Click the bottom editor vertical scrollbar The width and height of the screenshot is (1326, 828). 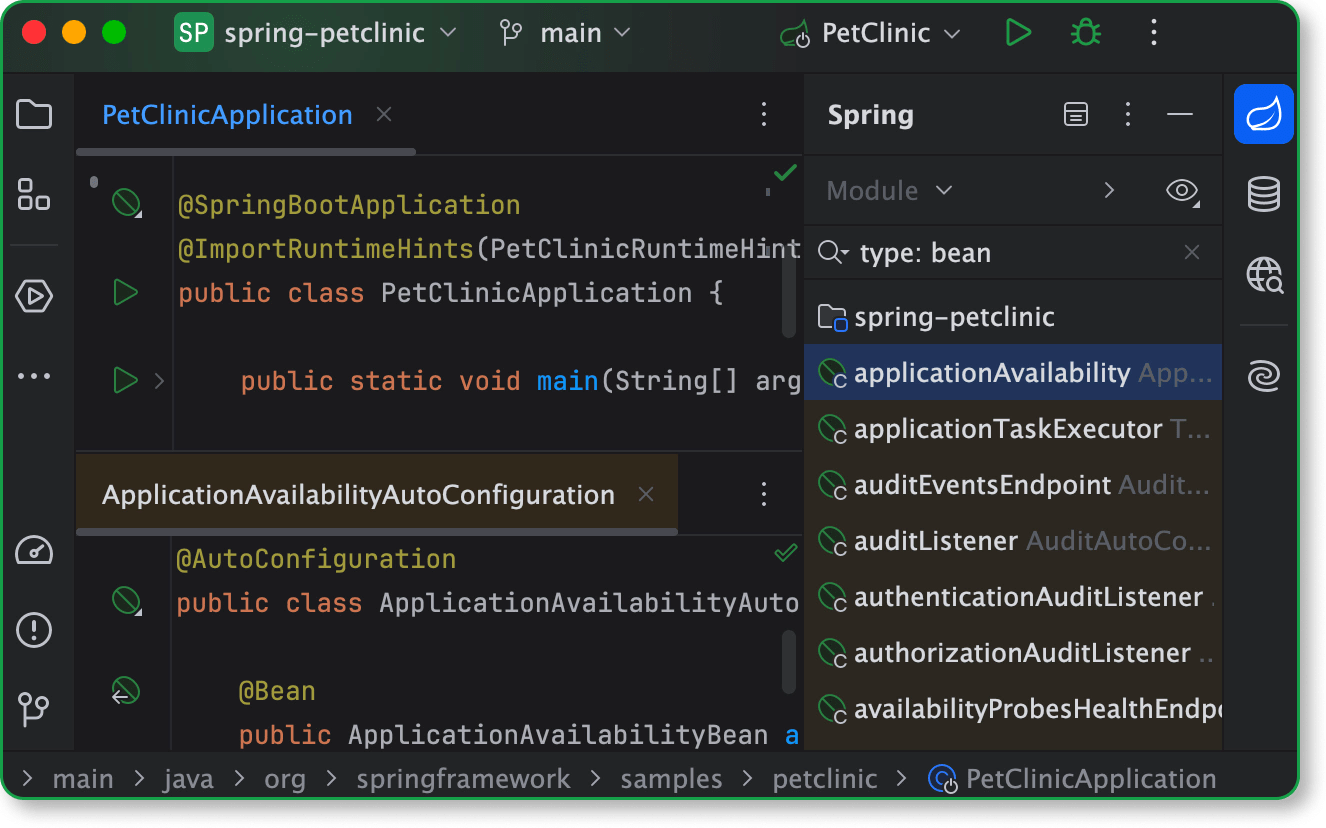(x=789, y=661)
